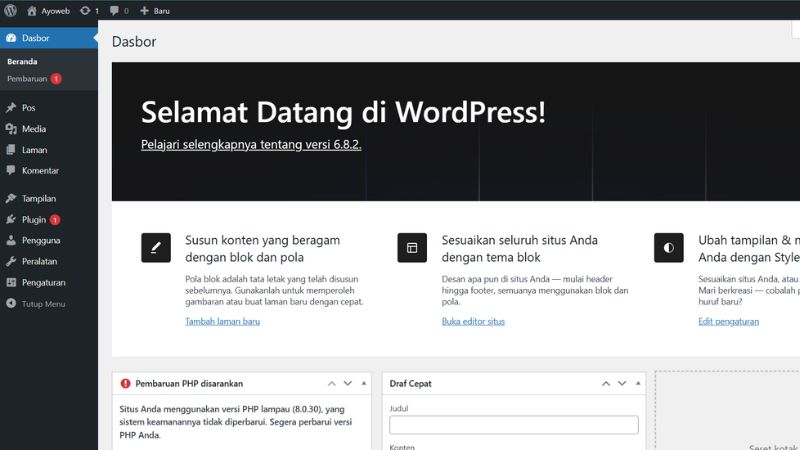Click the Judul input field
This screenshot has width=800, height=450.
coord(513,425)
